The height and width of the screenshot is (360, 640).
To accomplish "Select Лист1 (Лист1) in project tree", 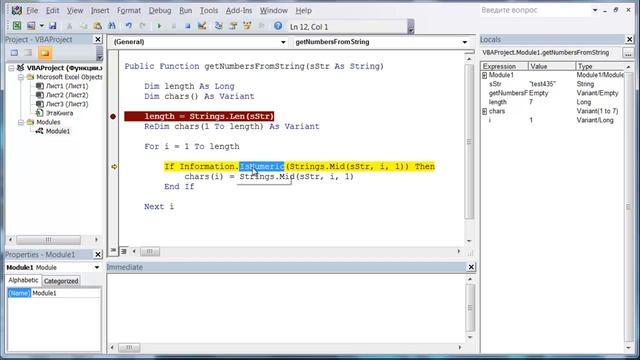I will coord(67,86).
